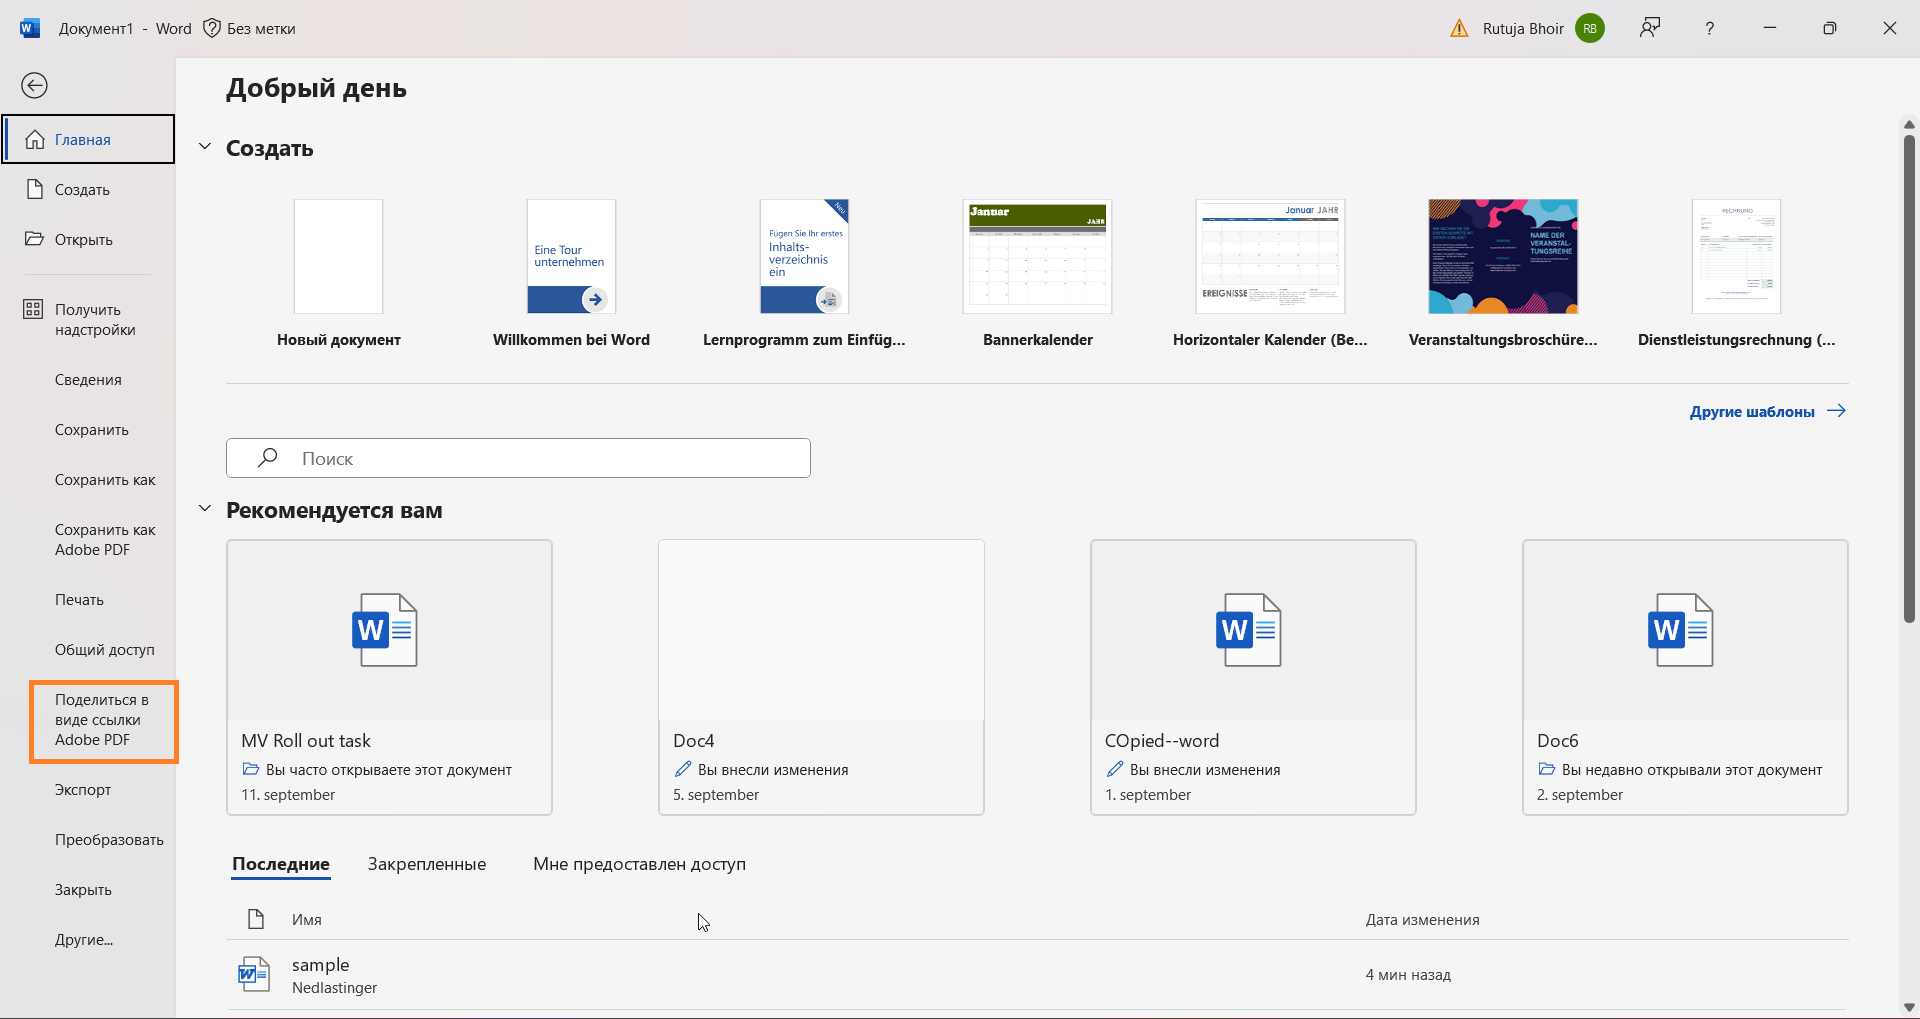Screen dimensions: 1920x1019
Task: Select Поделиться в виде ссылки Adobe PDF
Action: [x=104, y=720]
